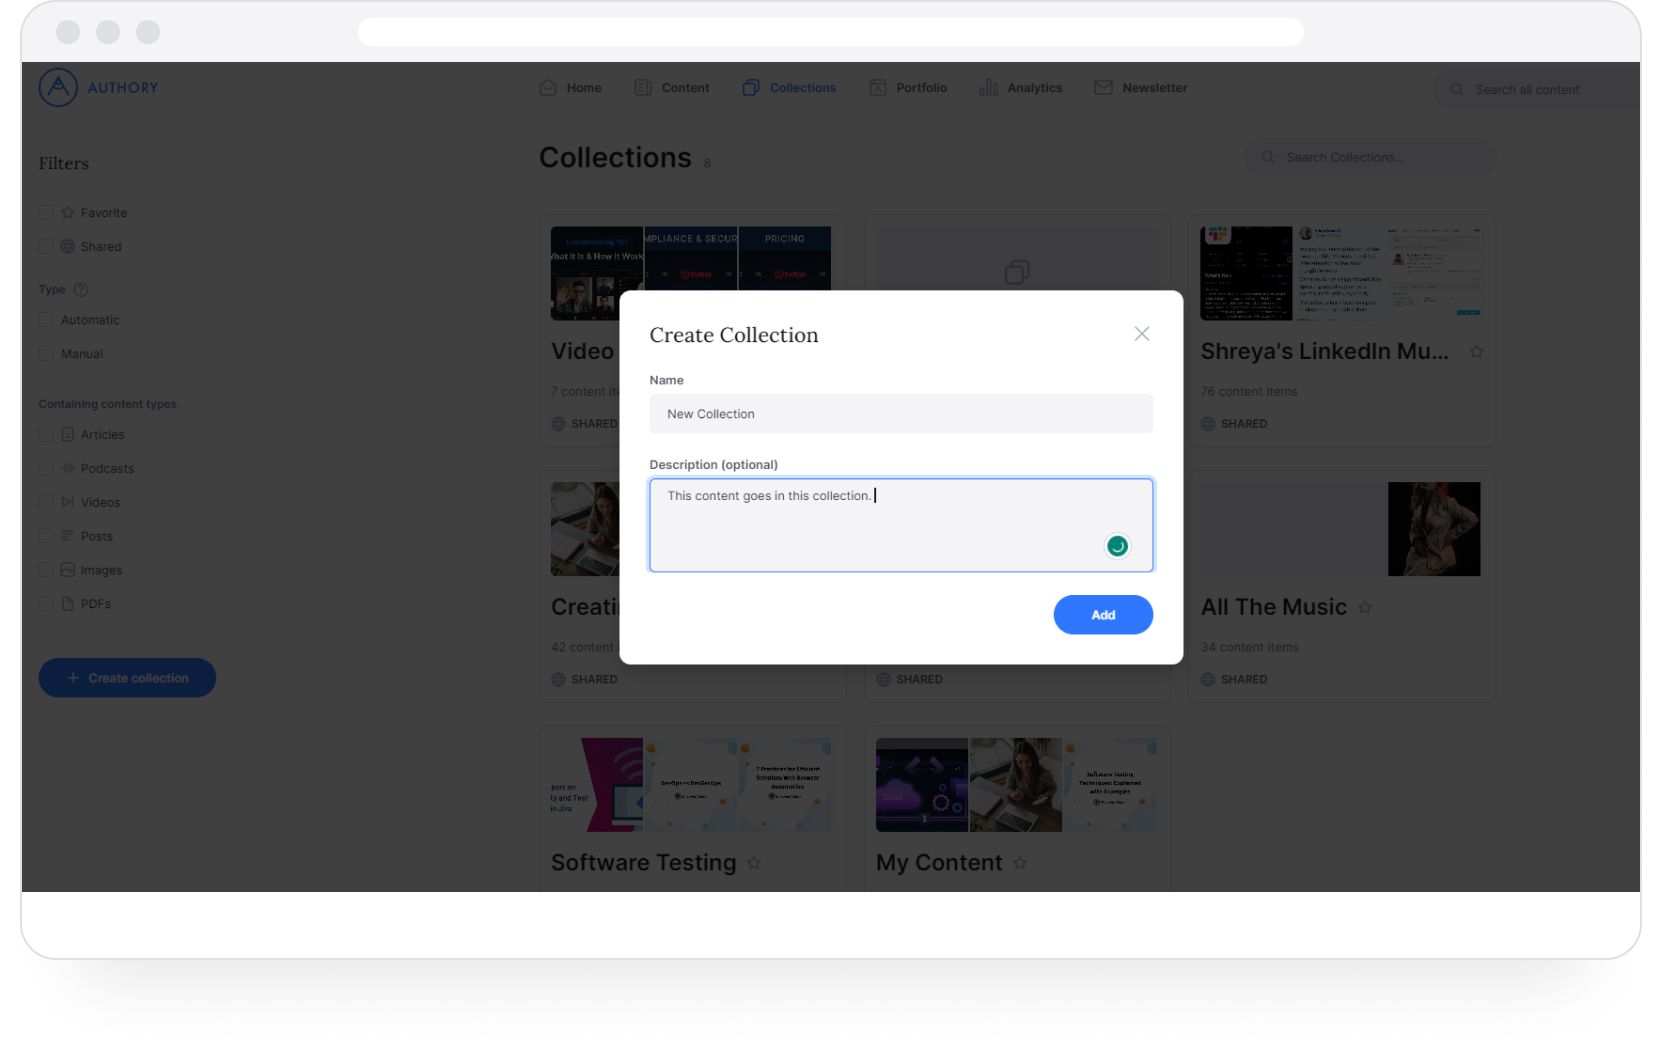Click the All The Music thumbnail image
The width and height of the screenshot is (1662, 1060).
point(1433,529)
